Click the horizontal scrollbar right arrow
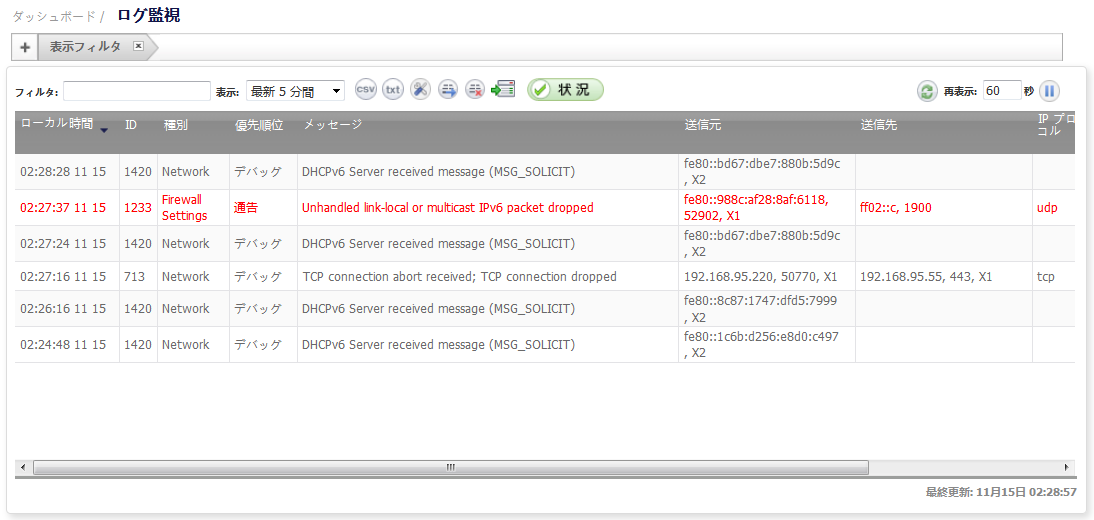This screenshot has width=1094, height=520. [1066, 467]
